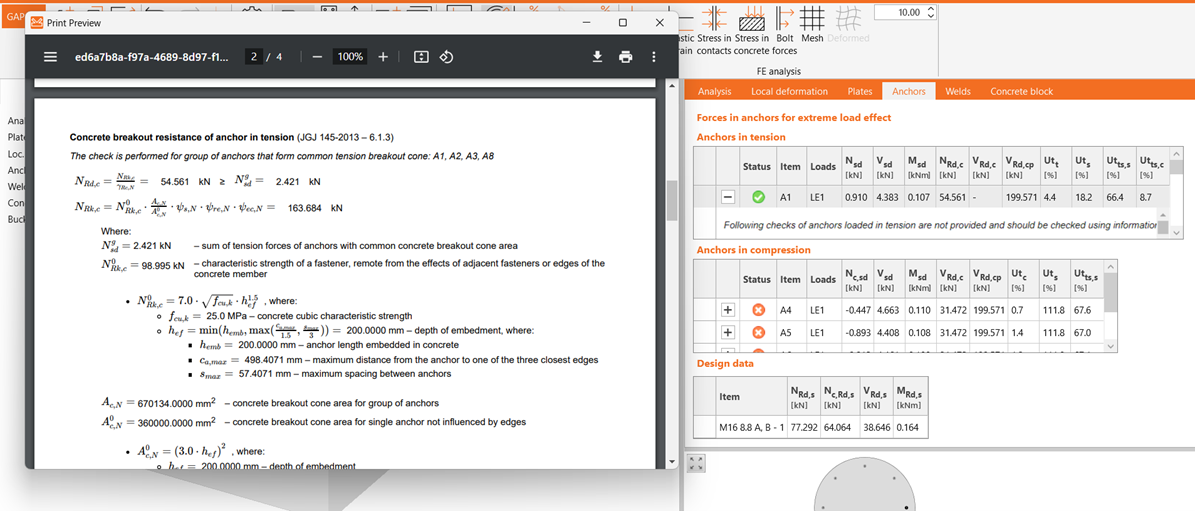Click the zoom out minus button

(317, 57)
